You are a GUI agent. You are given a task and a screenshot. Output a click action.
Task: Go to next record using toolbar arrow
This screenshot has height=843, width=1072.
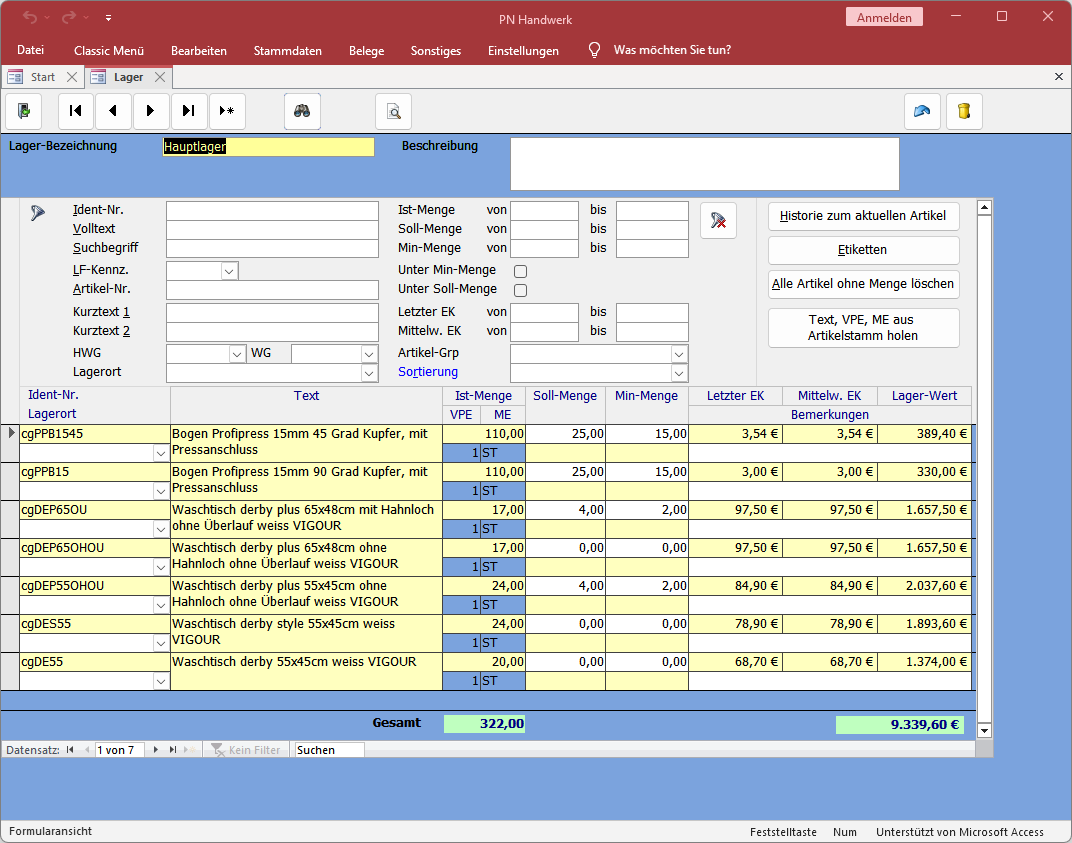[x=151, y=111]
